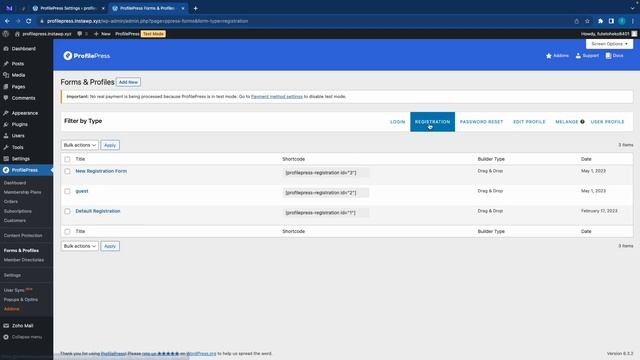The image size is (640, 360).
Task: Open the Default Registration form link
Action: click(98, 211)
